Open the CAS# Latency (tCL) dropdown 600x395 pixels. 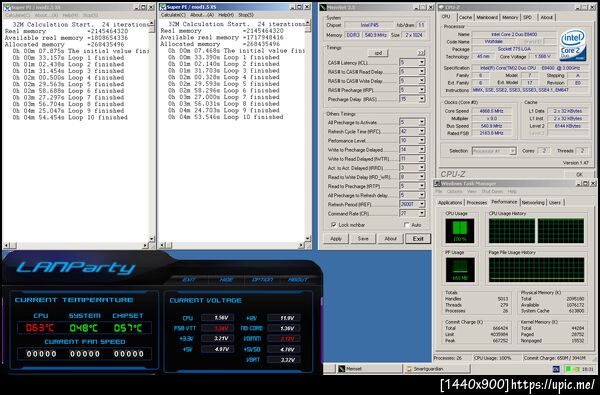[x=421, y=62]
